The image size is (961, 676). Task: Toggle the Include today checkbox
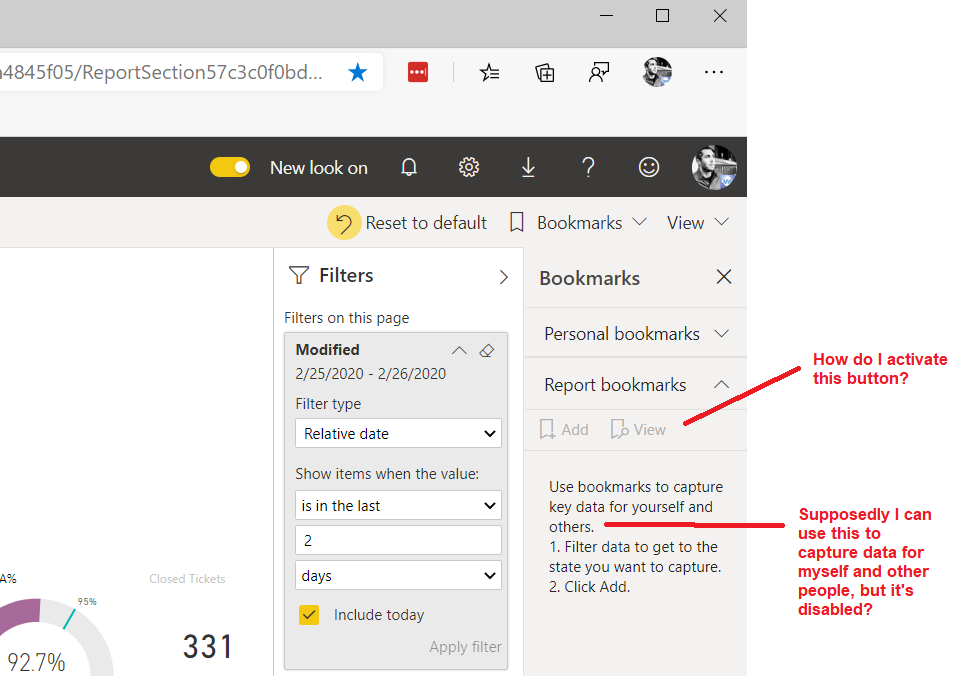(309, 615)
